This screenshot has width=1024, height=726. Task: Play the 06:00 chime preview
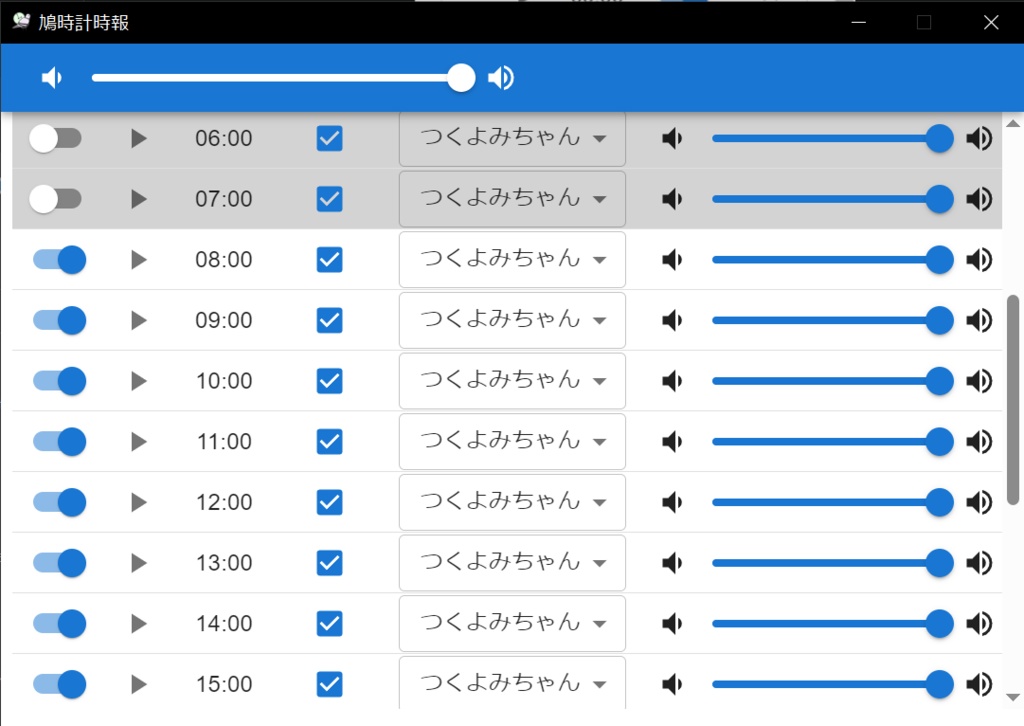coord(138,138)
